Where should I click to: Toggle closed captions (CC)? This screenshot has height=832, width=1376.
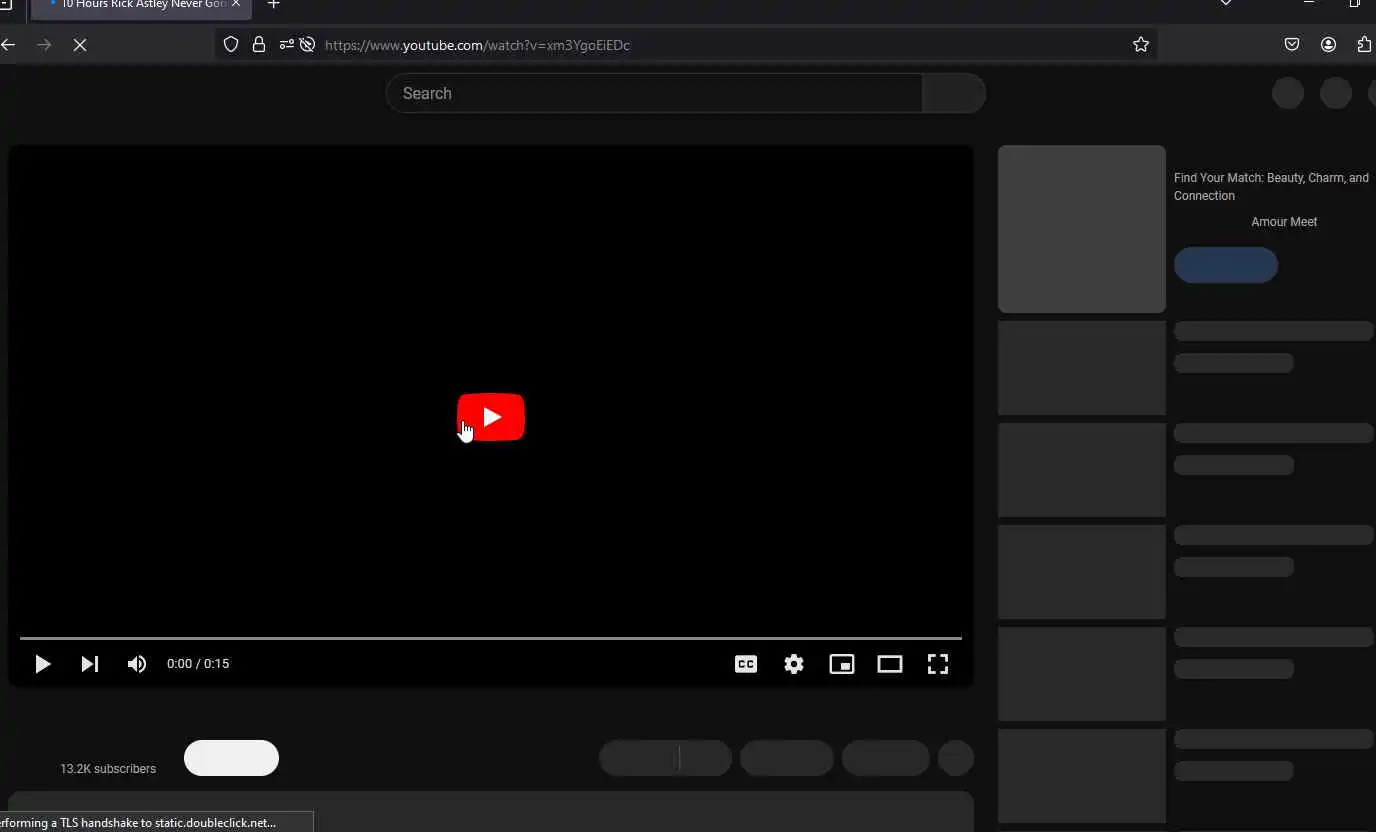[746, 664]
